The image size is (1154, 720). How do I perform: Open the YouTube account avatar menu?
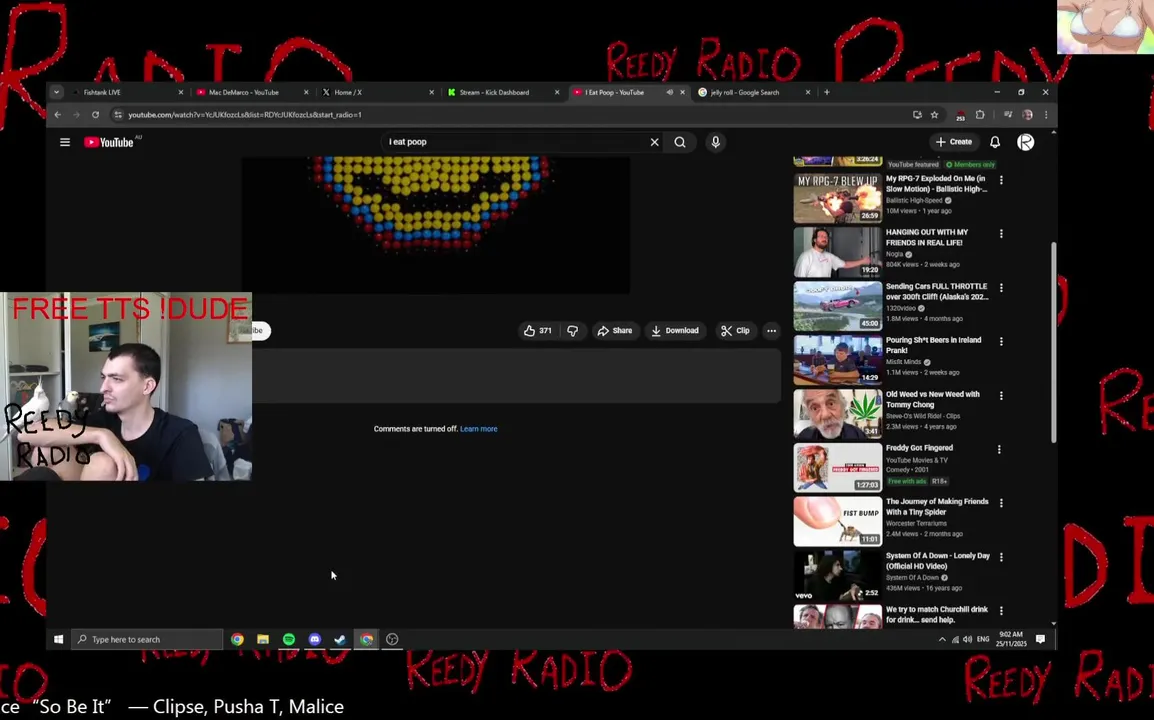pyautogui.click(x=1025, y=142)
